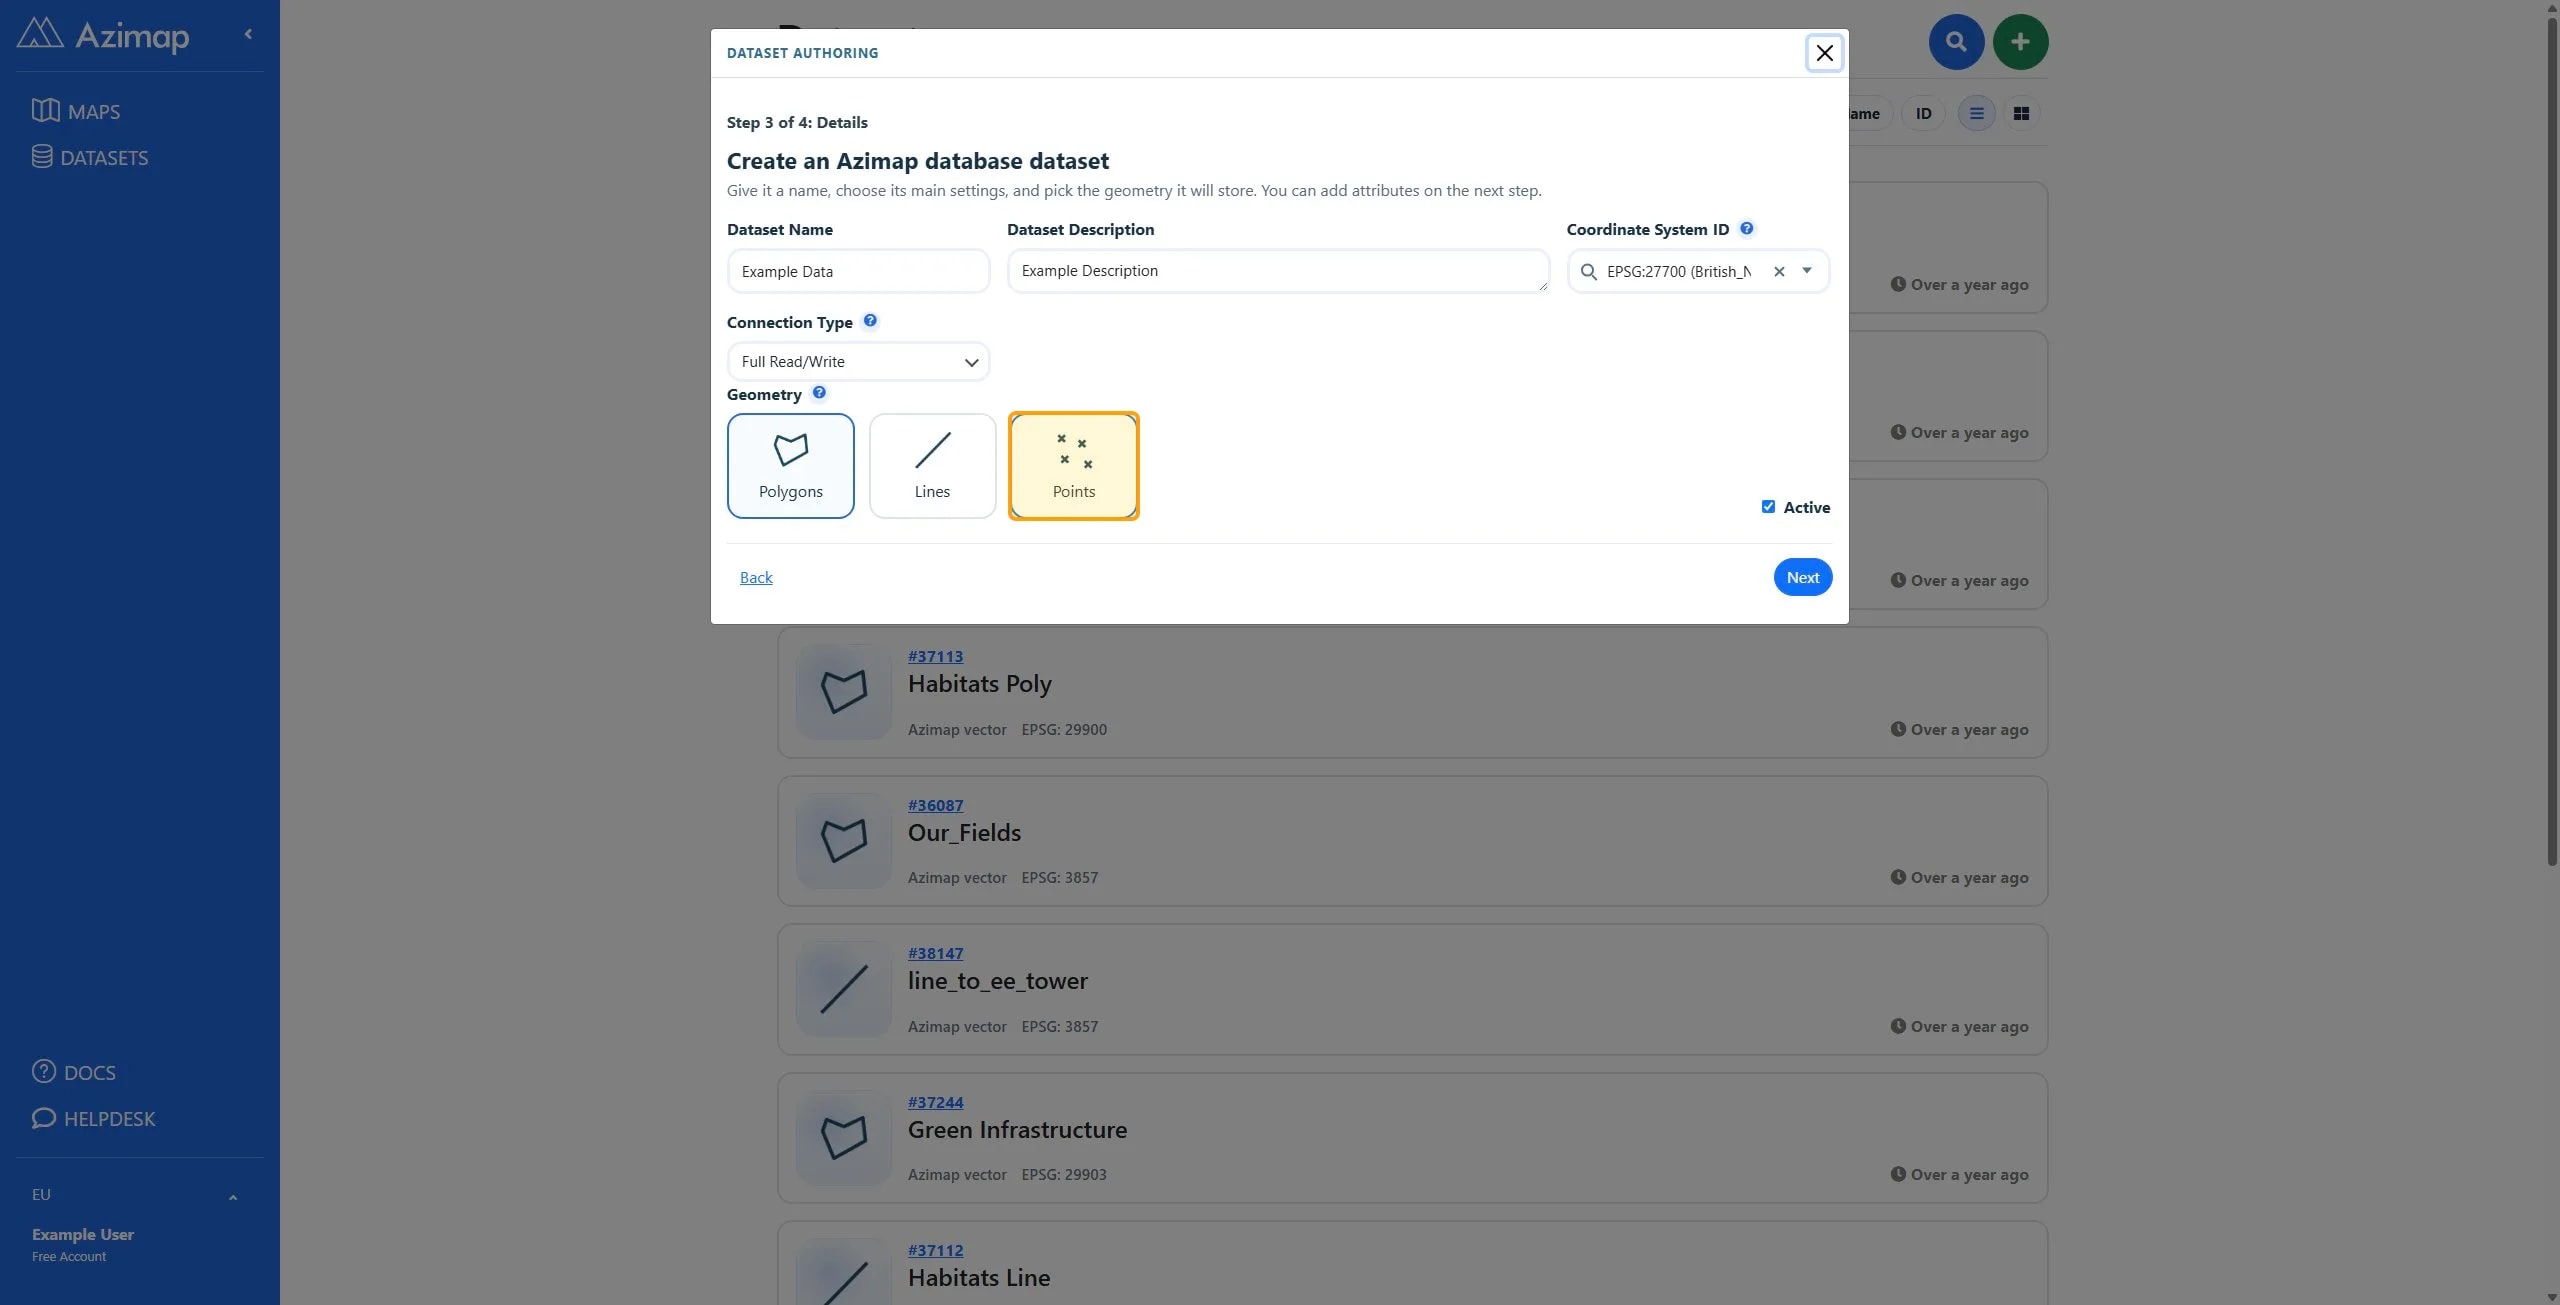Open the MAPS section
Screen dimensions: 2560x1305
point(76,111)
